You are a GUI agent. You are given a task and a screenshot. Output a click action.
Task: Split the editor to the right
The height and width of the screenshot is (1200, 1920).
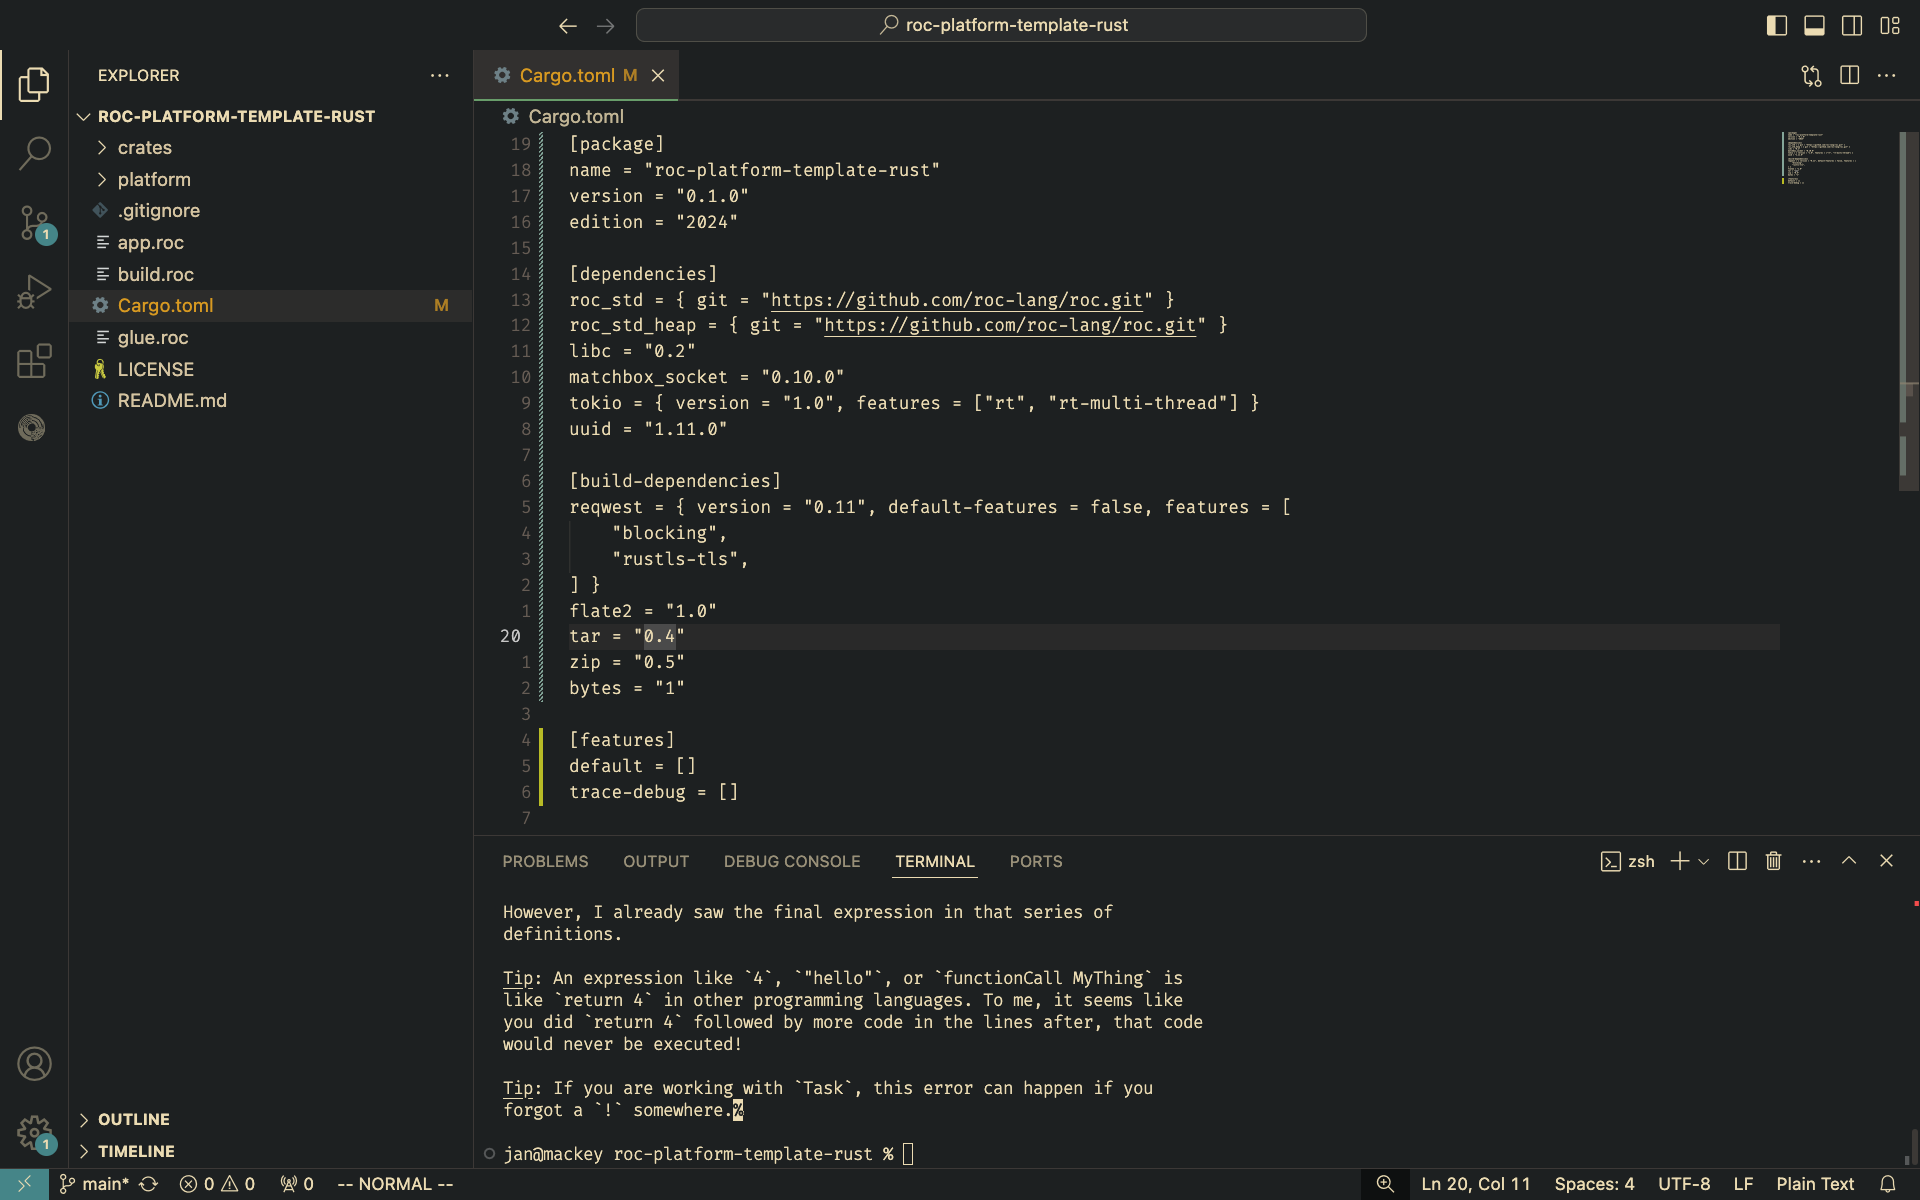1849,76
